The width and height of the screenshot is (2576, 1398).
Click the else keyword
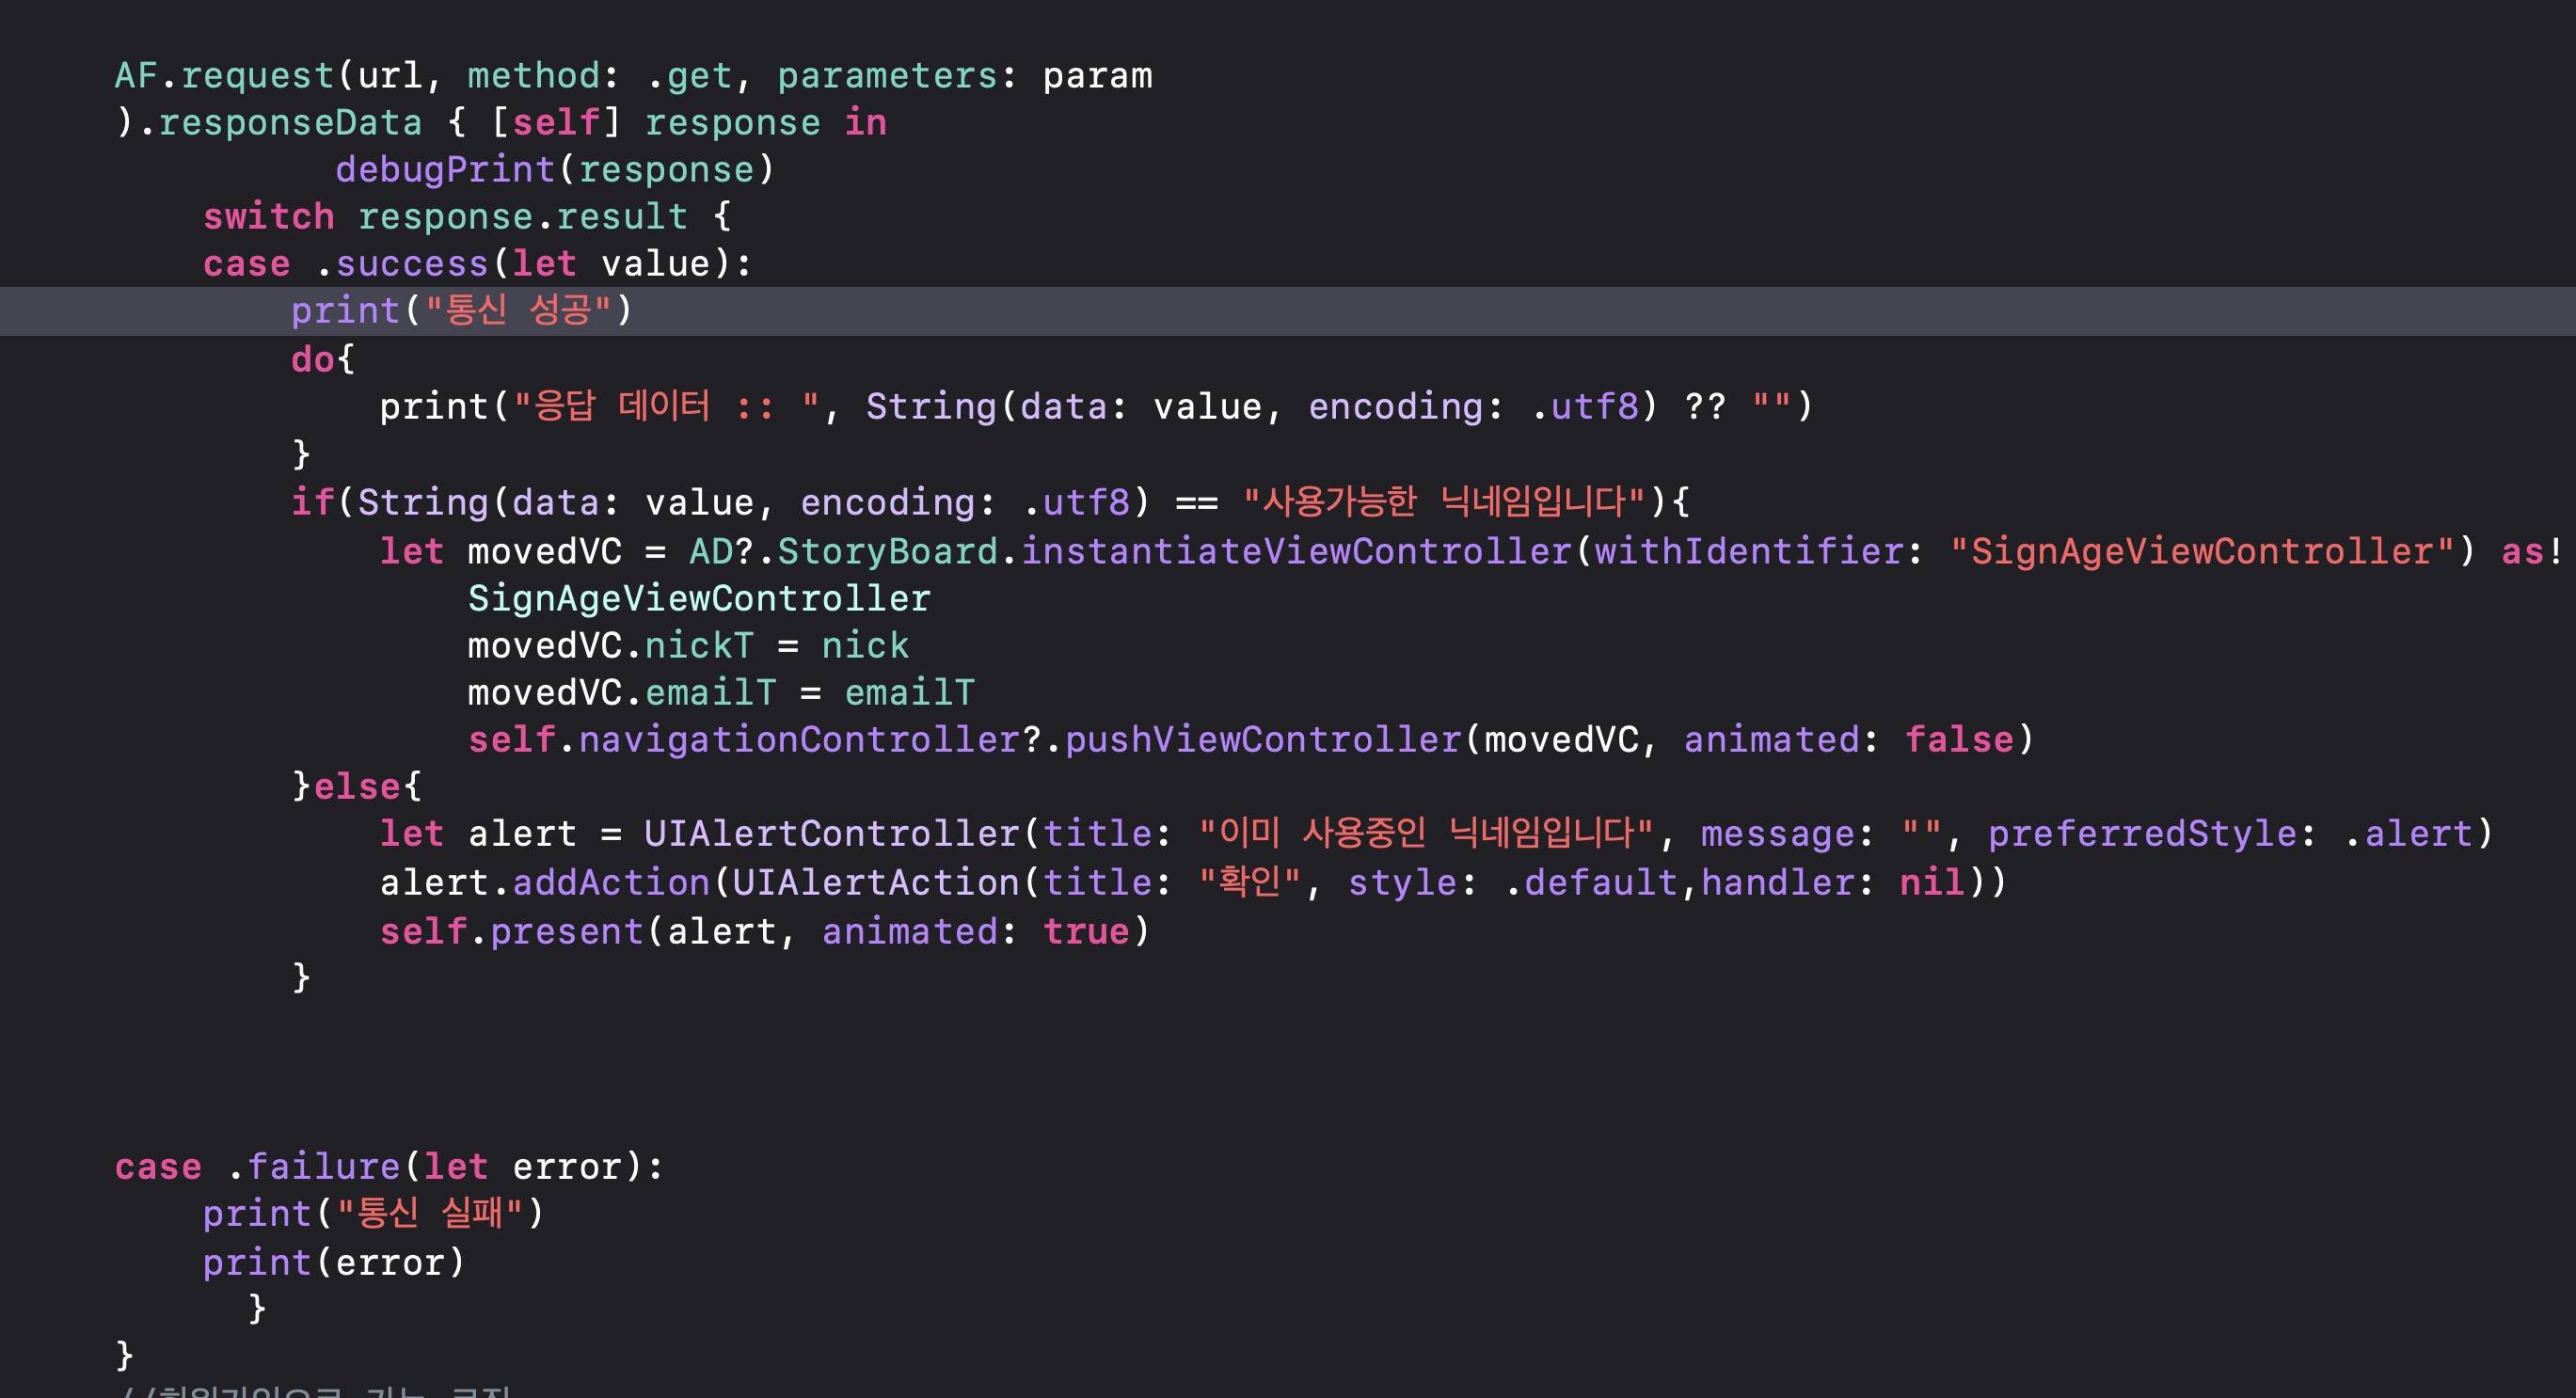coord(357,787)
